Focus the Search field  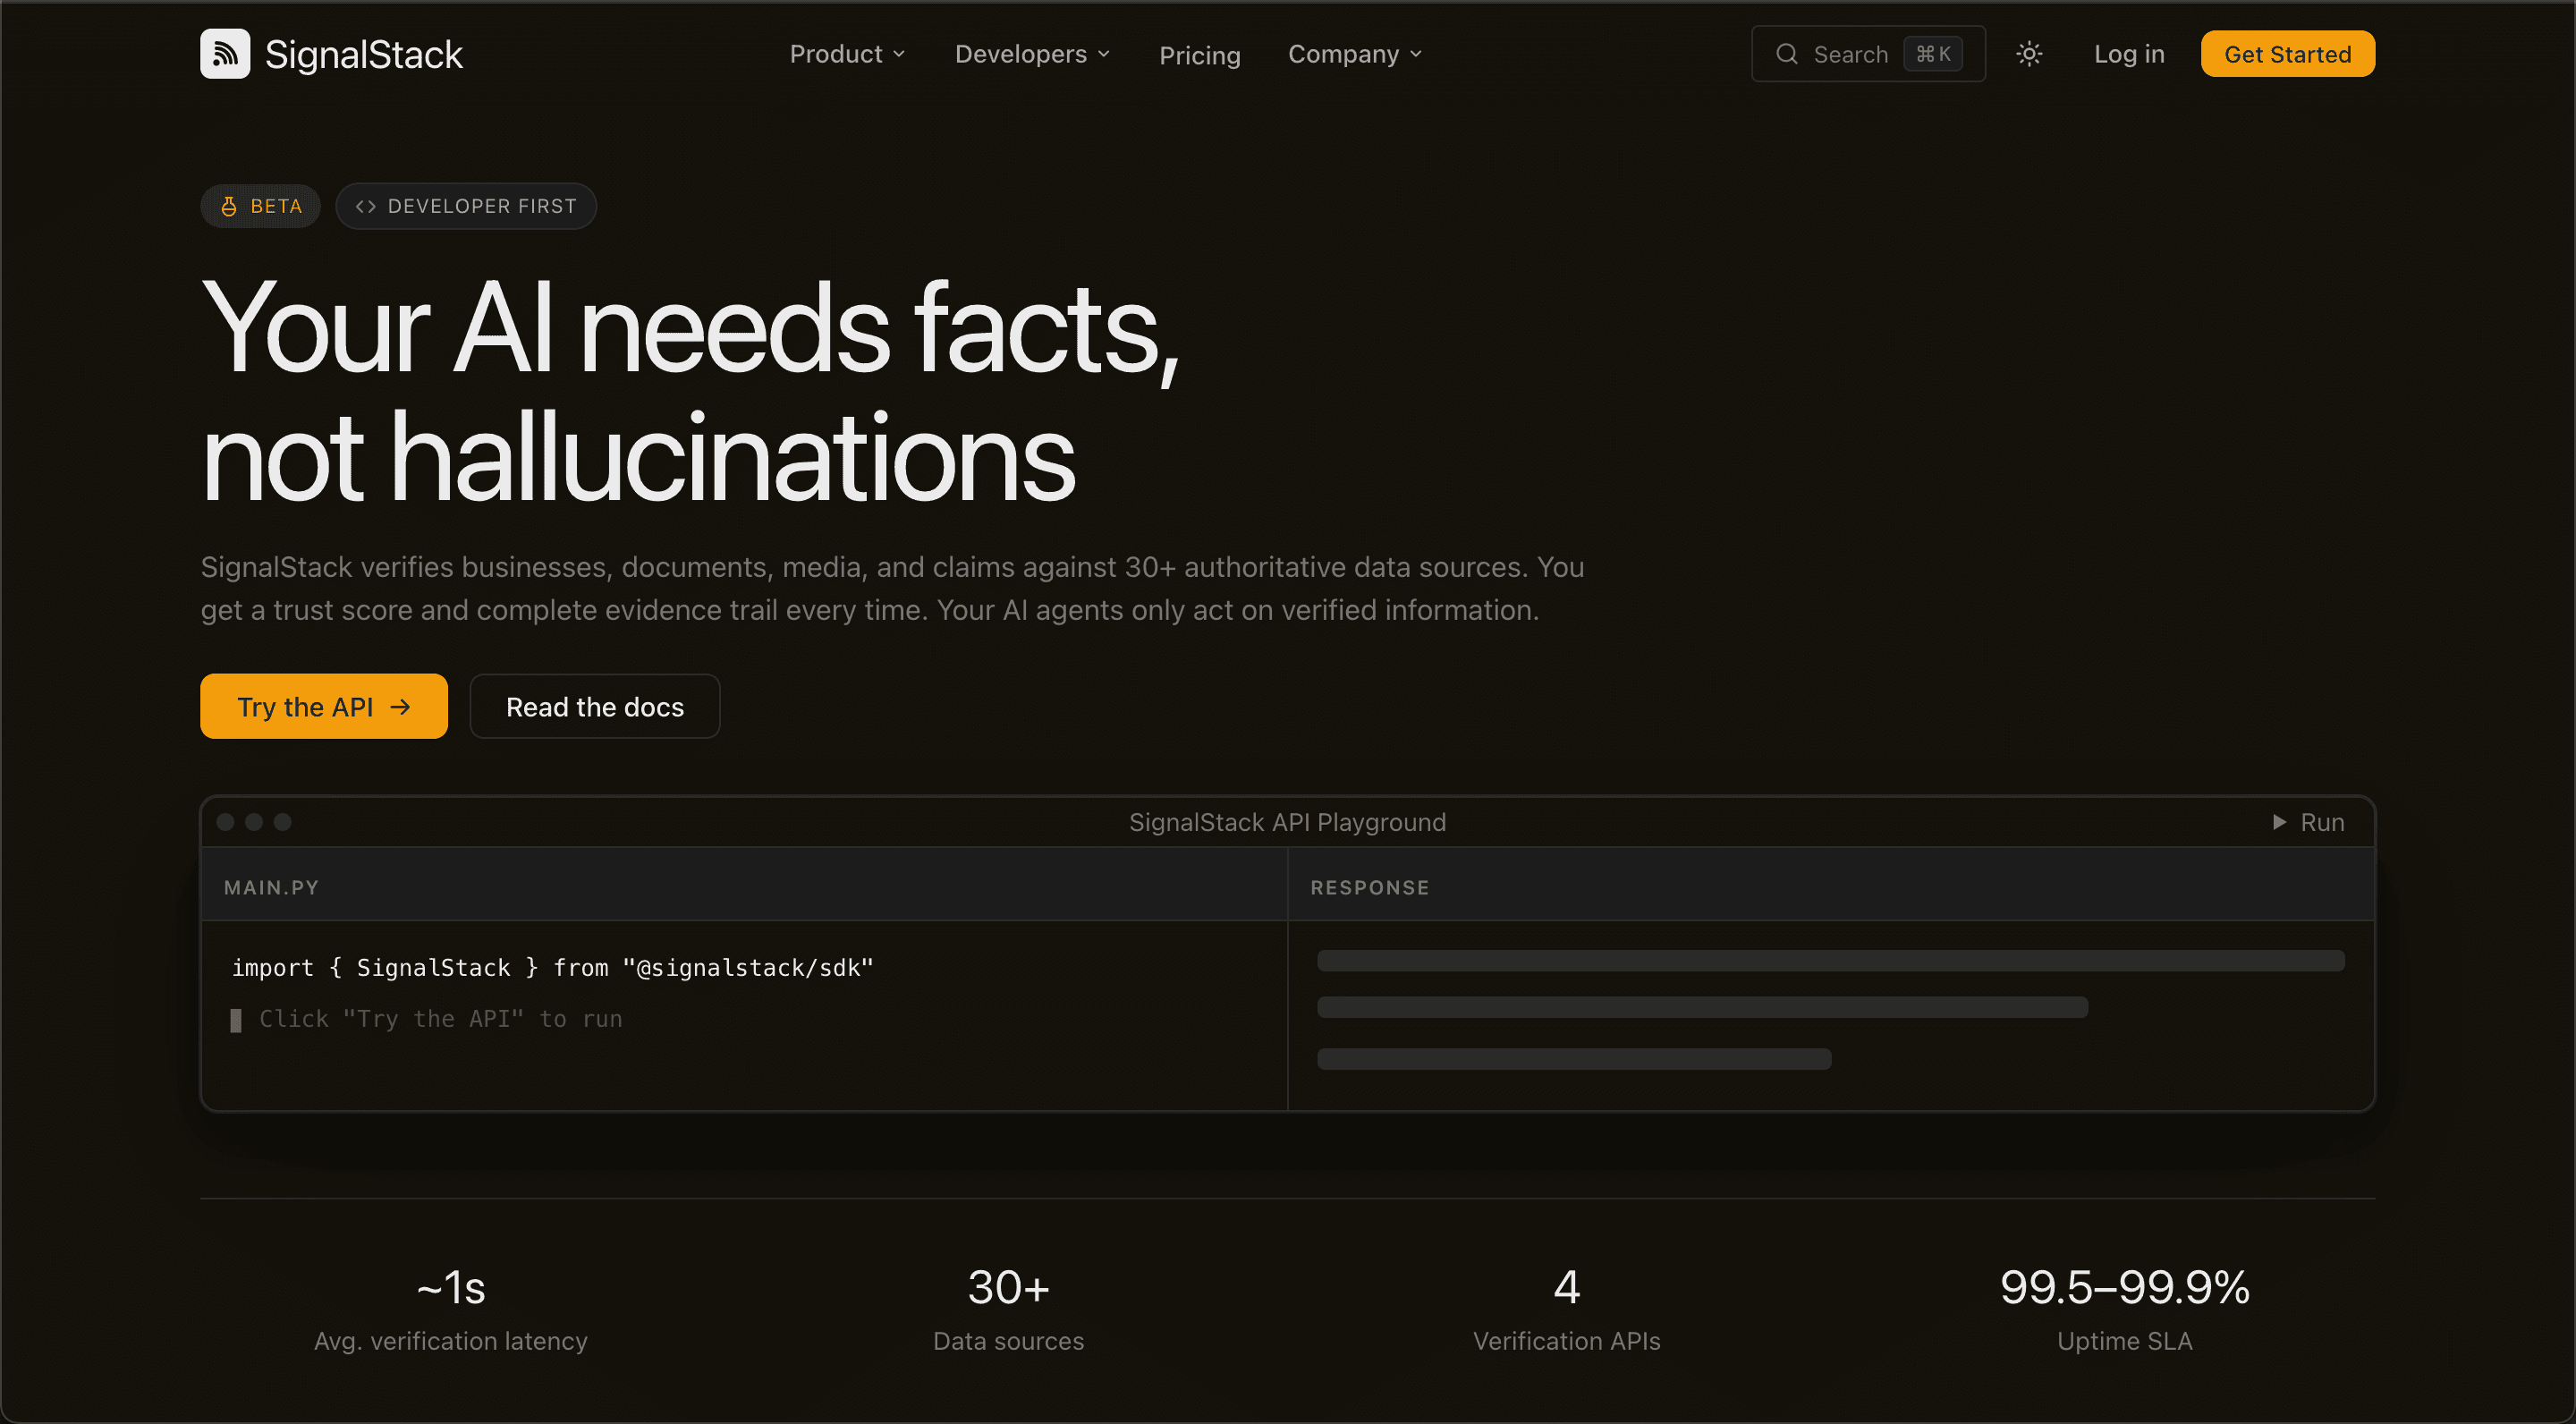[x=1868, y=54]
